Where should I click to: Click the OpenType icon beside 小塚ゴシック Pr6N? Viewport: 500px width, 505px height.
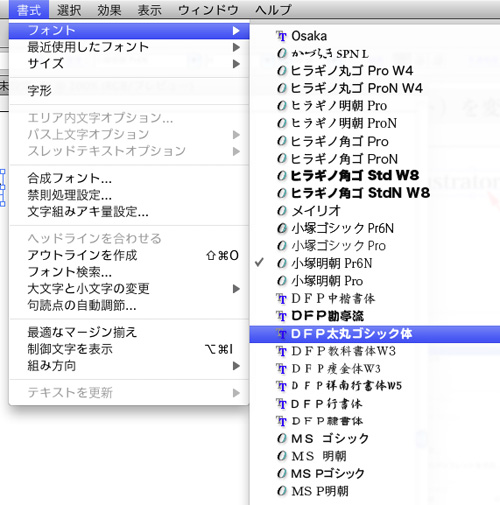(282, 228)
